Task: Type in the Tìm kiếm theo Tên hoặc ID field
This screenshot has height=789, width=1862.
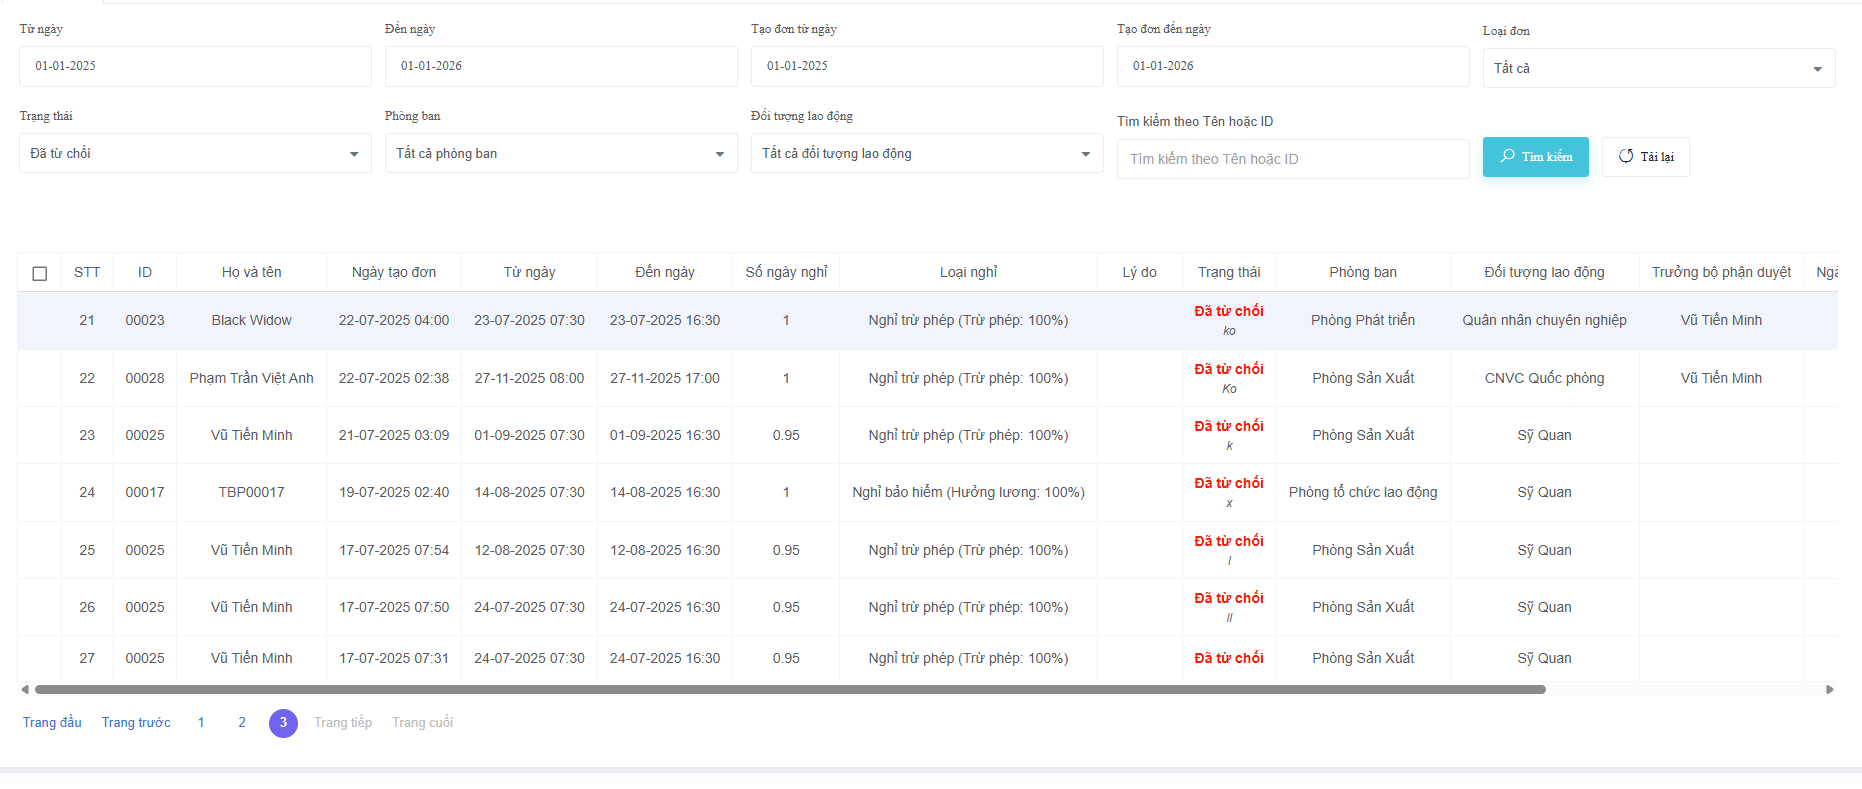Action: [x=1292, y=159]
